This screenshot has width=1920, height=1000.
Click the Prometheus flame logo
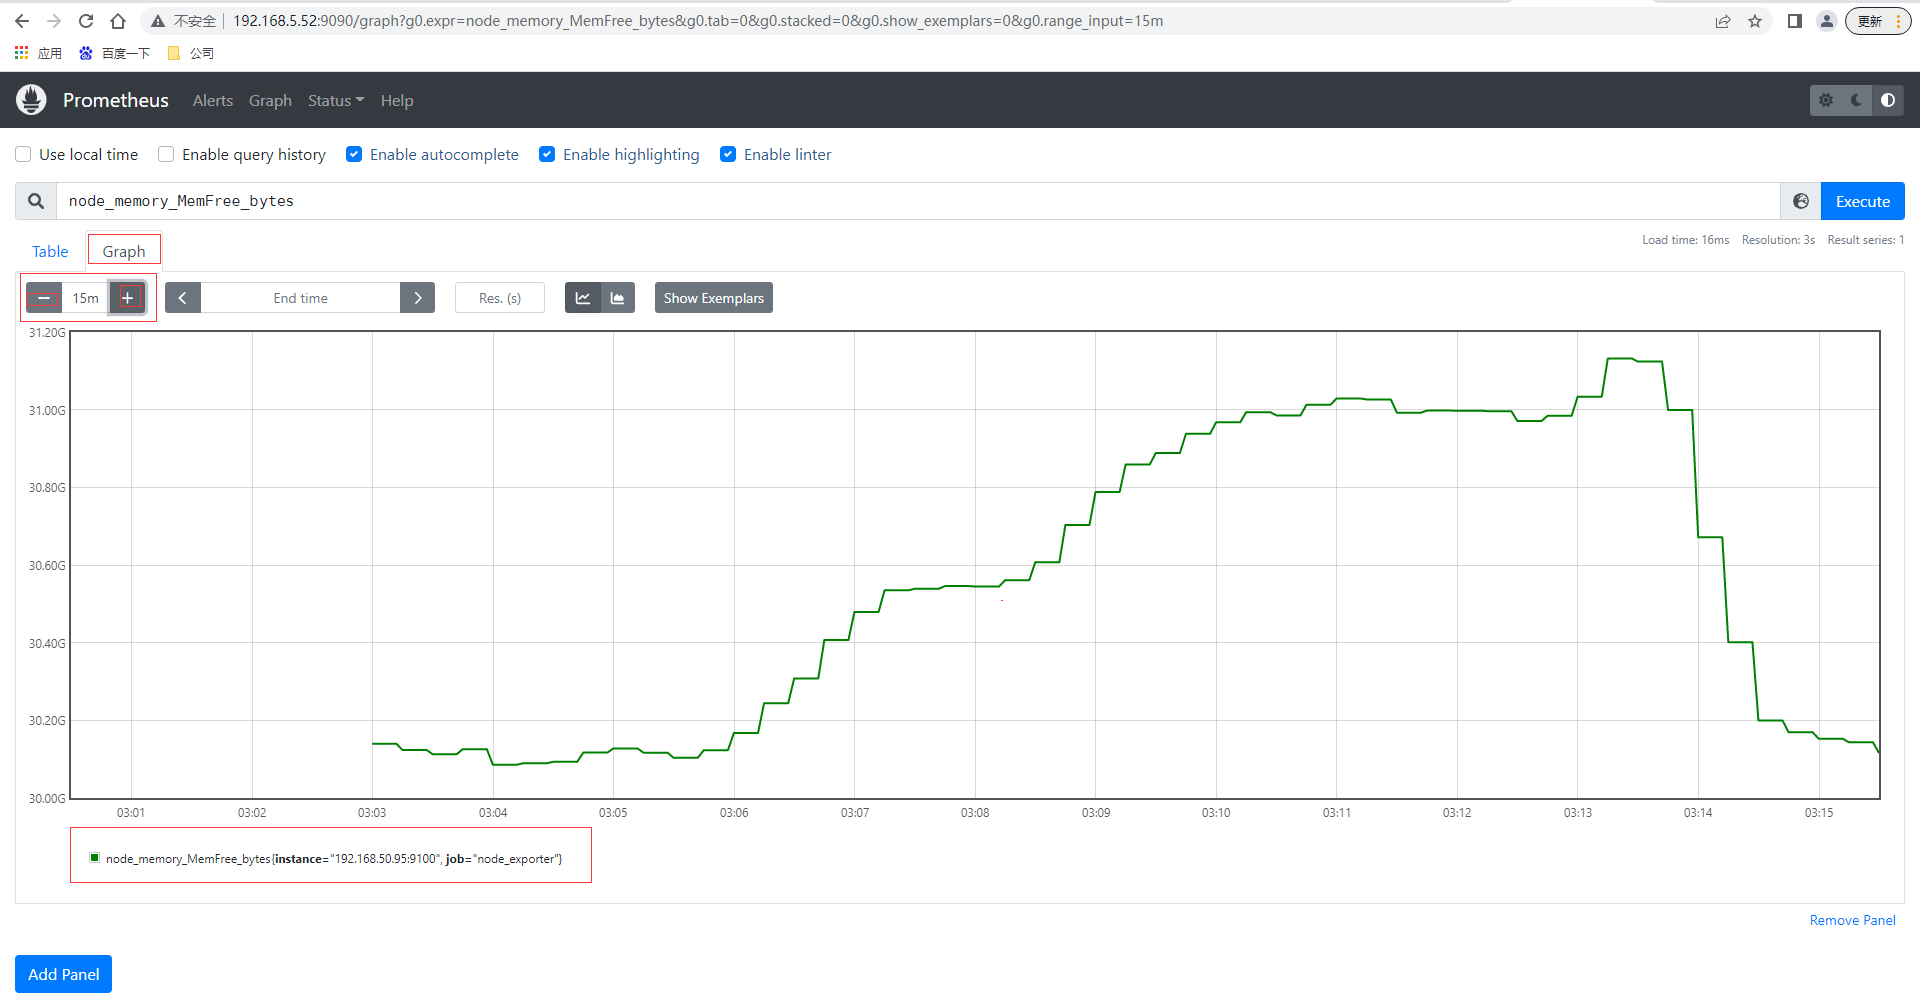(x=31, y=100)
